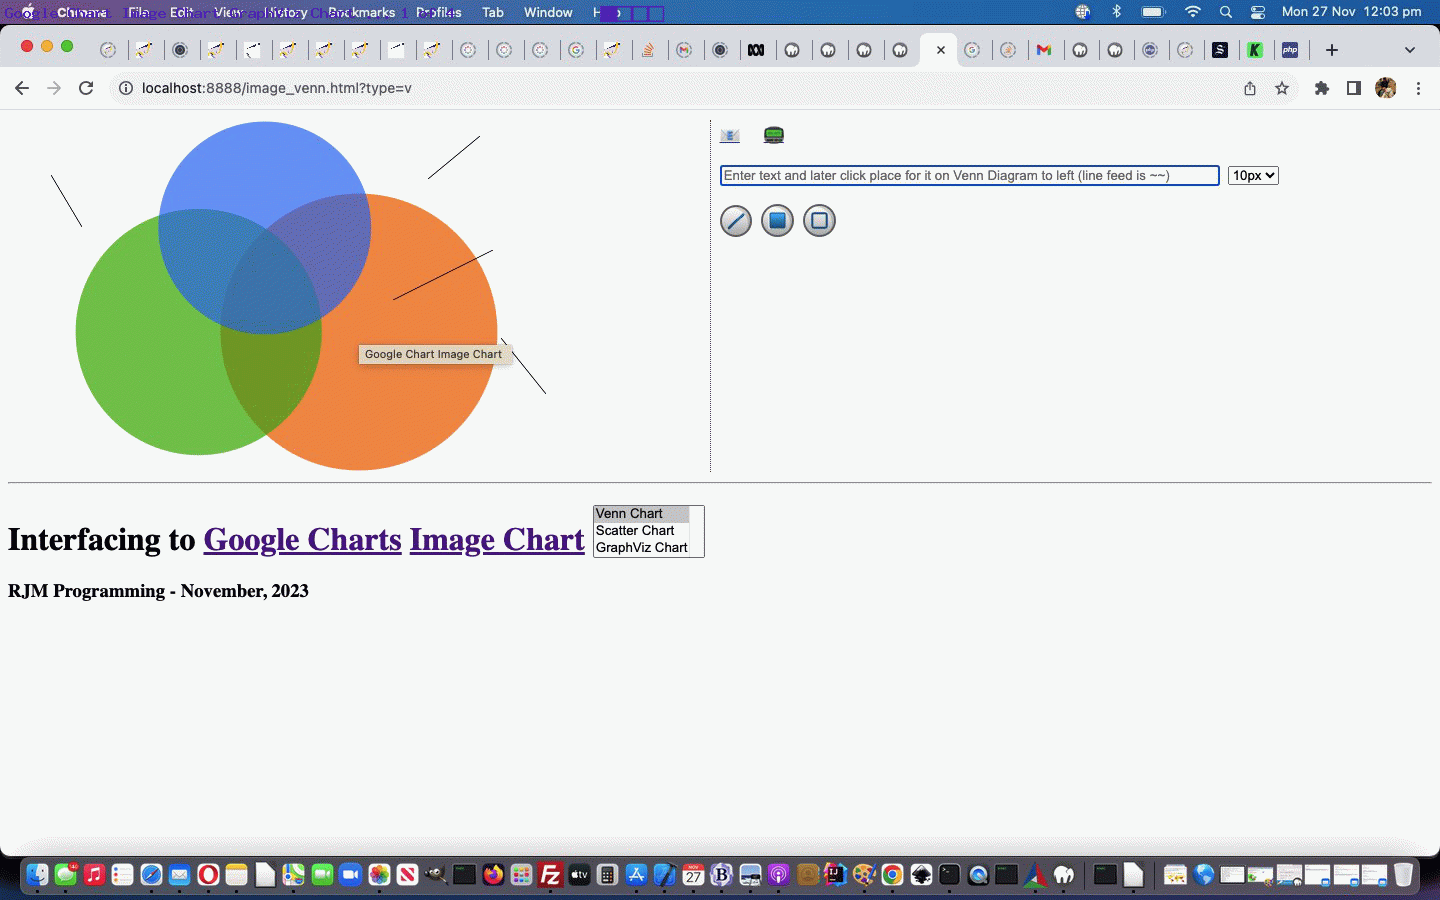The image size is (1440, 900).
Task: Close the active browser tab
Action: point(940,50)
